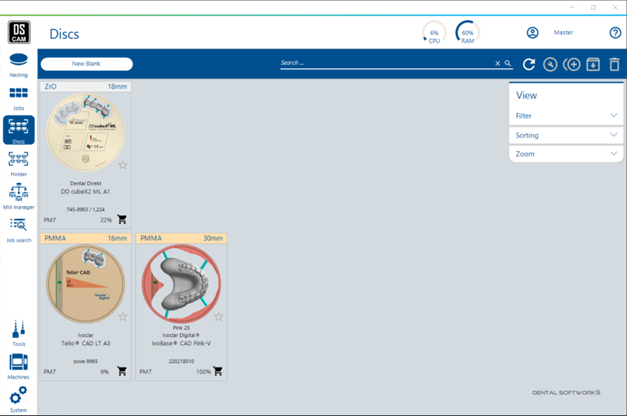Image resolution: width=627 pixels, height=416 pixels.
Task: Expand the Sorting options
Action: [565, 134]
